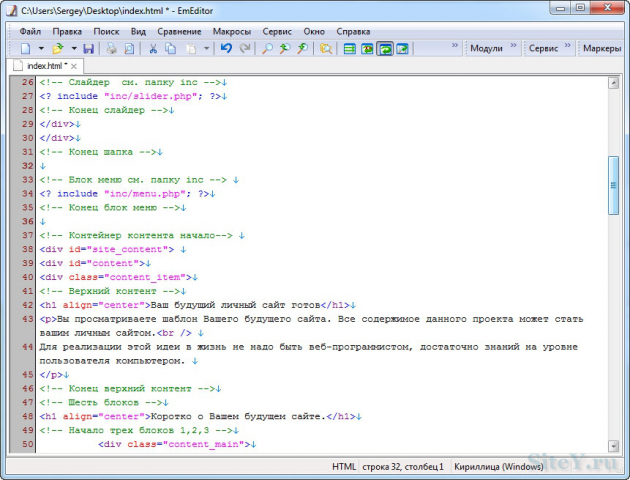Click the New file icon
Image resolution: width=630 pixels, height=480 pixels.
coord(26,49)
